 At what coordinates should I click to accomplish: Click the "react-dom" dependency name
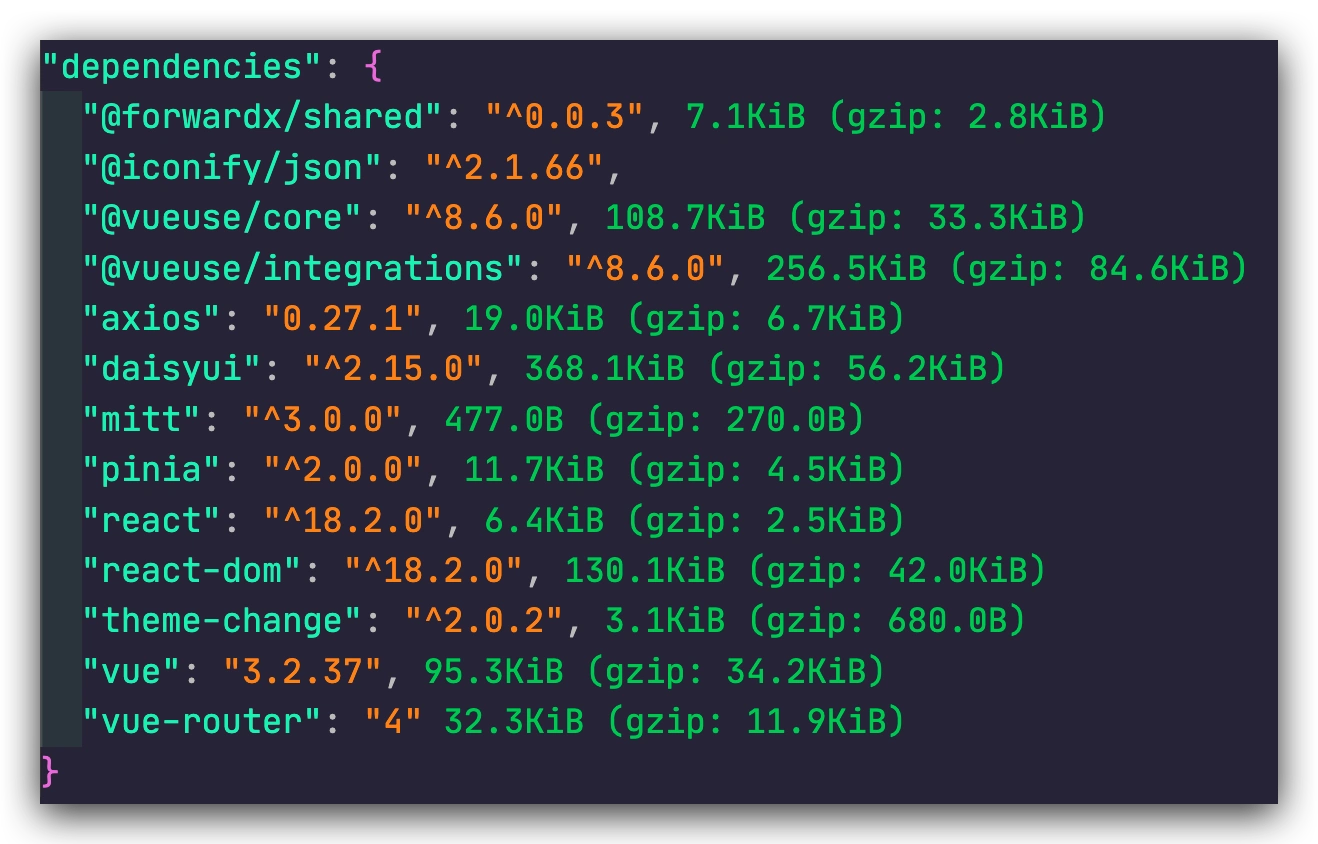pyautogui.click(x=192, y=570)
